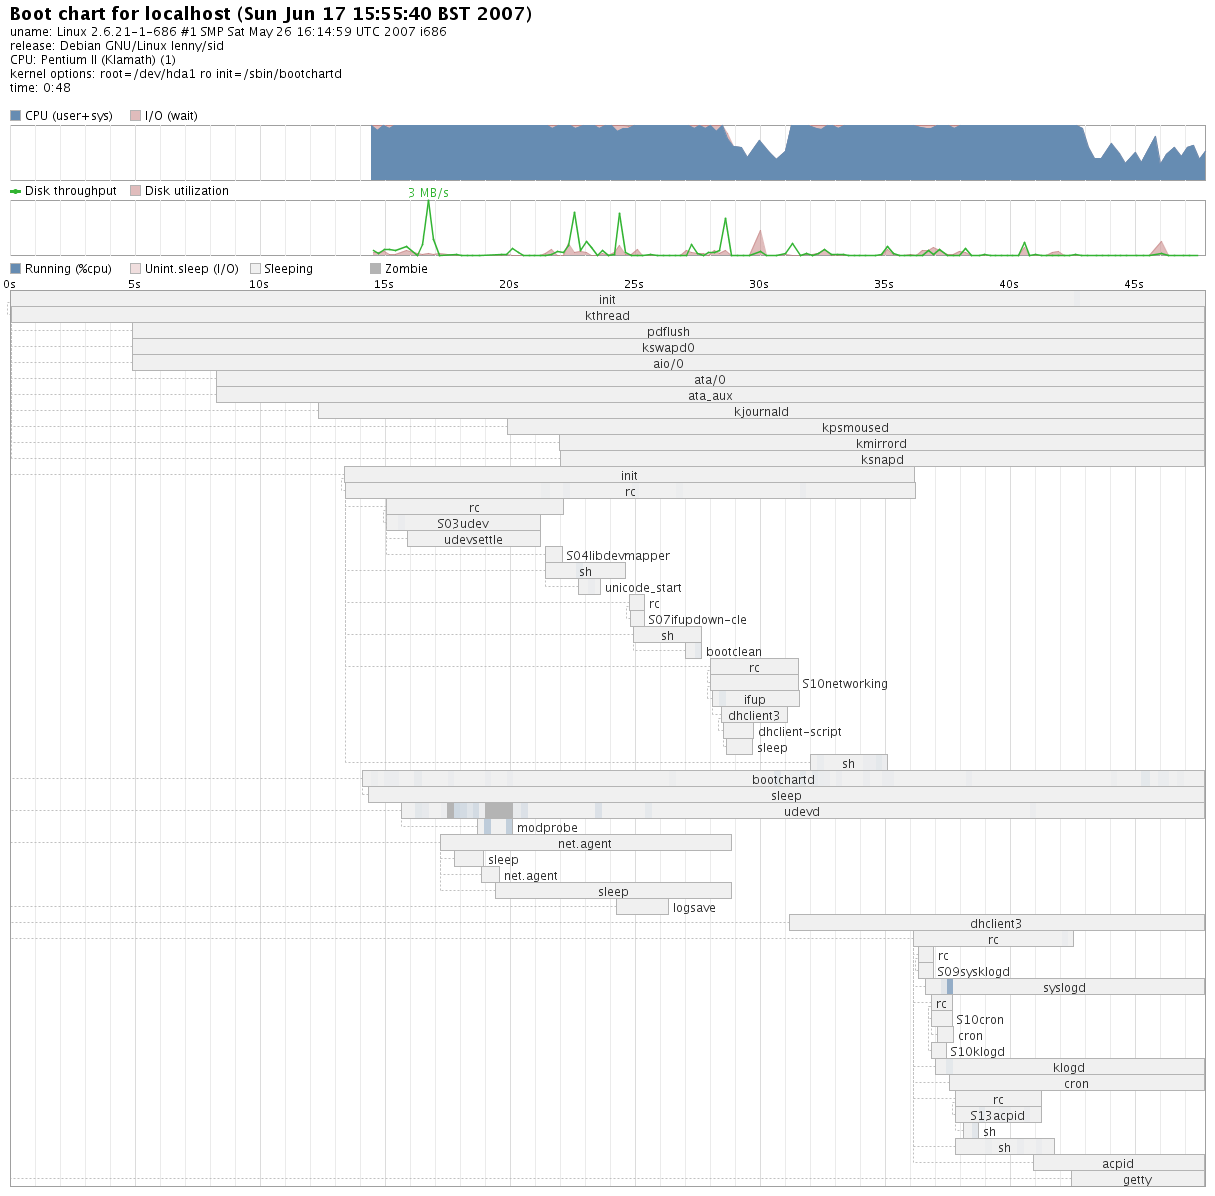This screenshot has width=1215, height=1196.
Task: Click the Zombie legend swatch
Action: (375, 269)
